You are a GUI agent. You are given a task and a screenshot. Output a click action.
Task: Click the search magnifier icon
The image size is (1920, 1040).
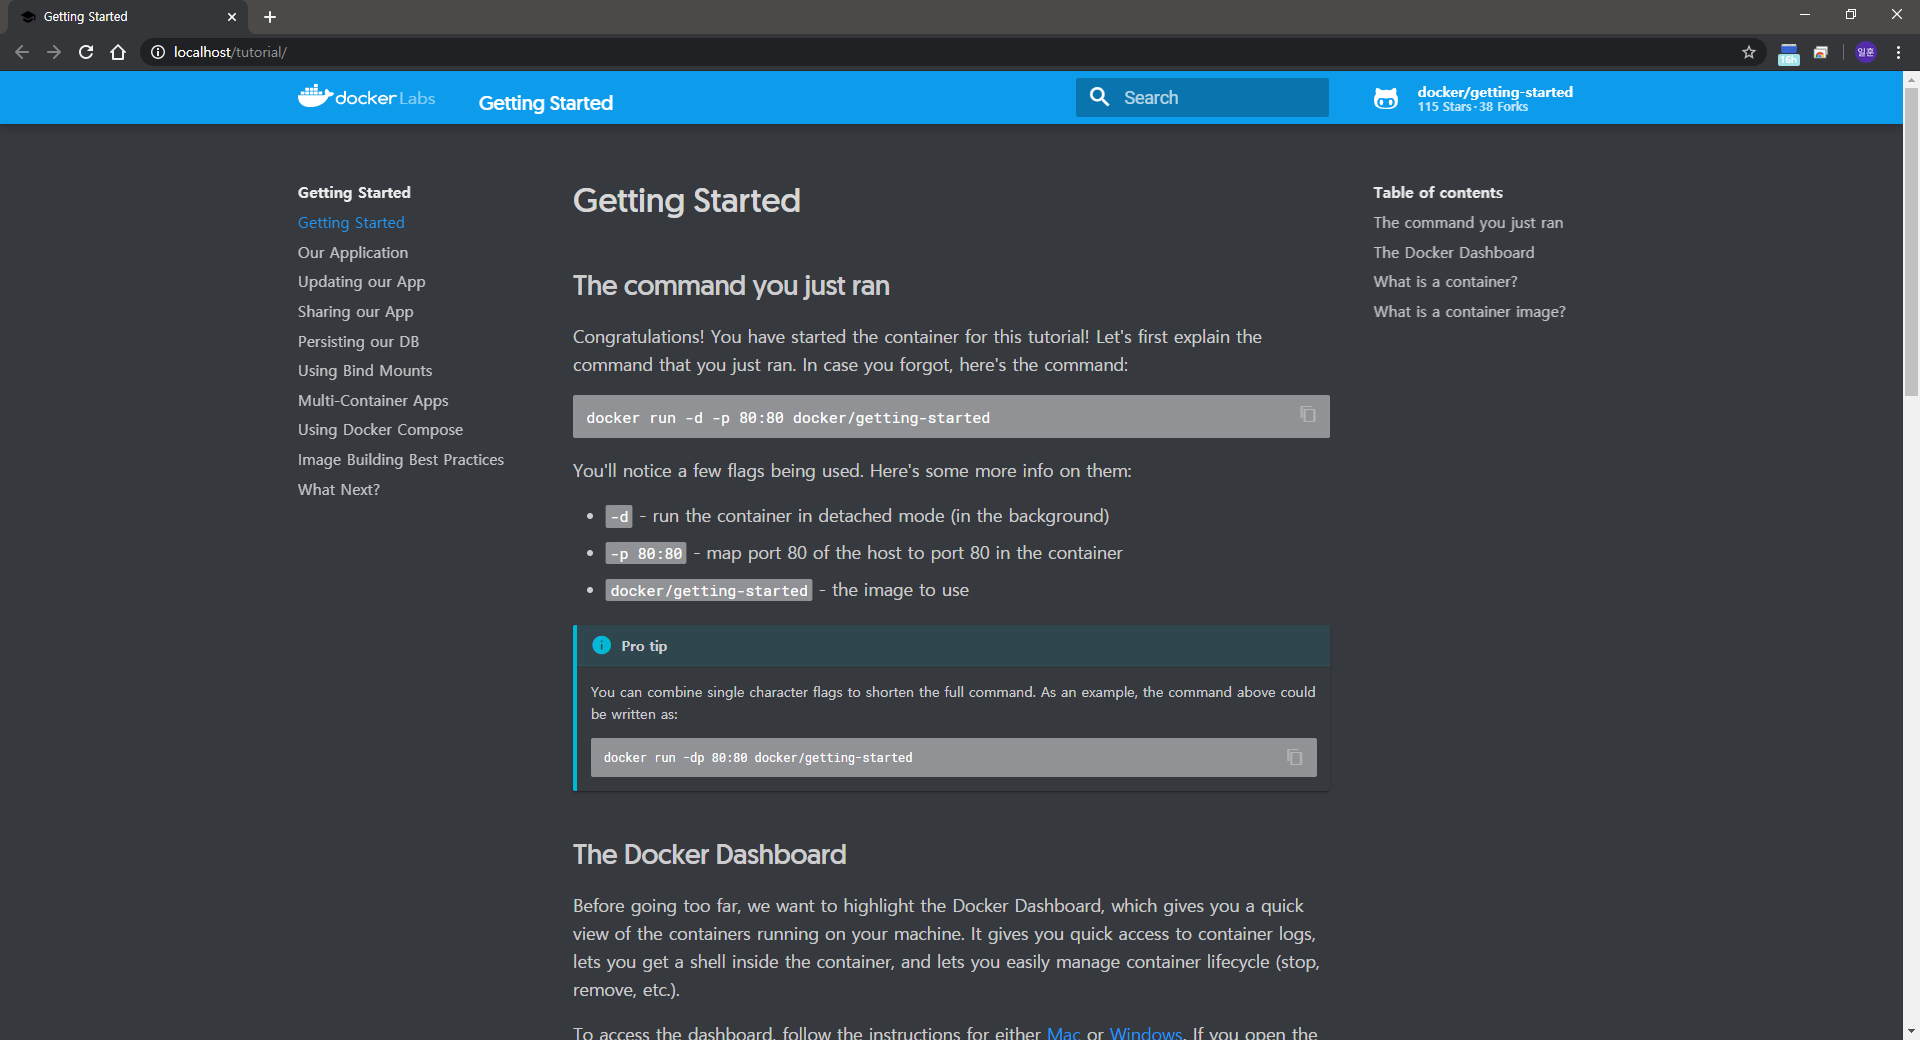1100,97
